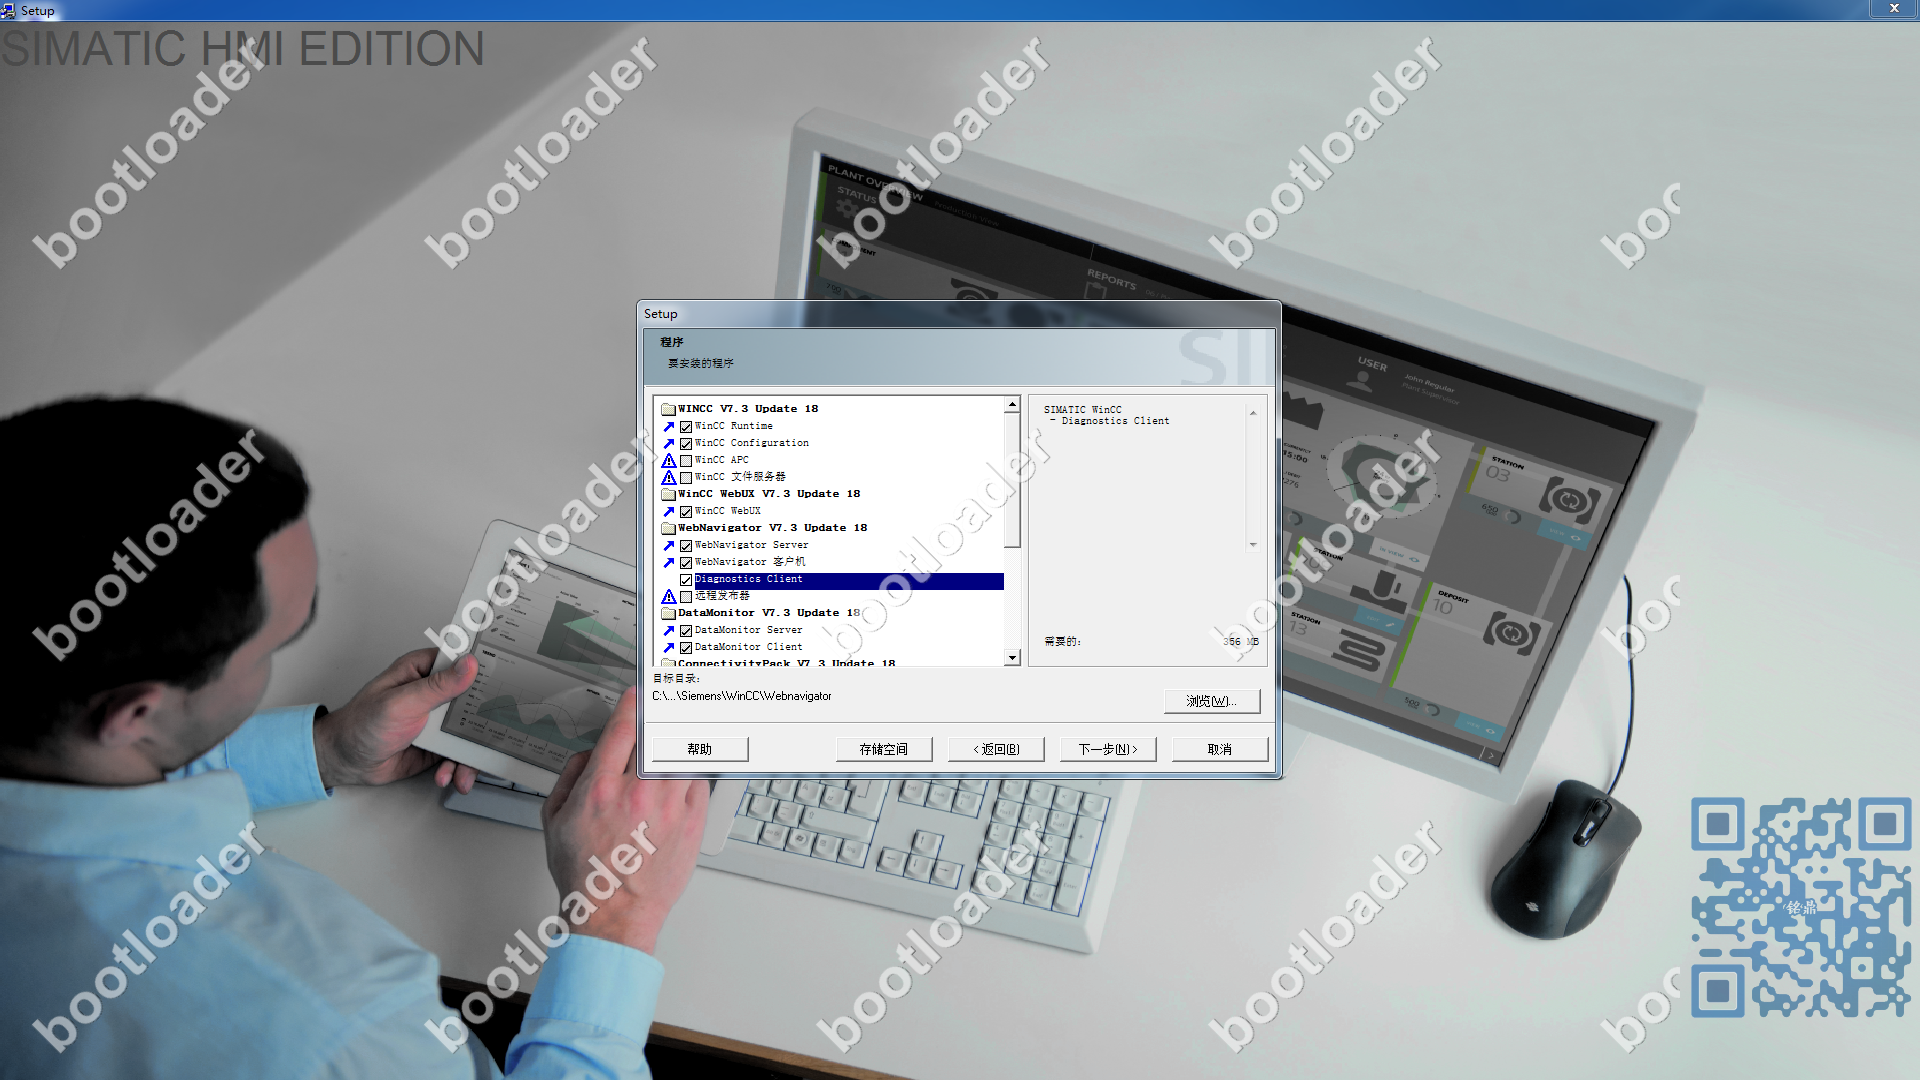Select the ConnectivityPack V7.3 Update 18 group
Viewport: 1920px width, 1080px height.
pos(786,662)
